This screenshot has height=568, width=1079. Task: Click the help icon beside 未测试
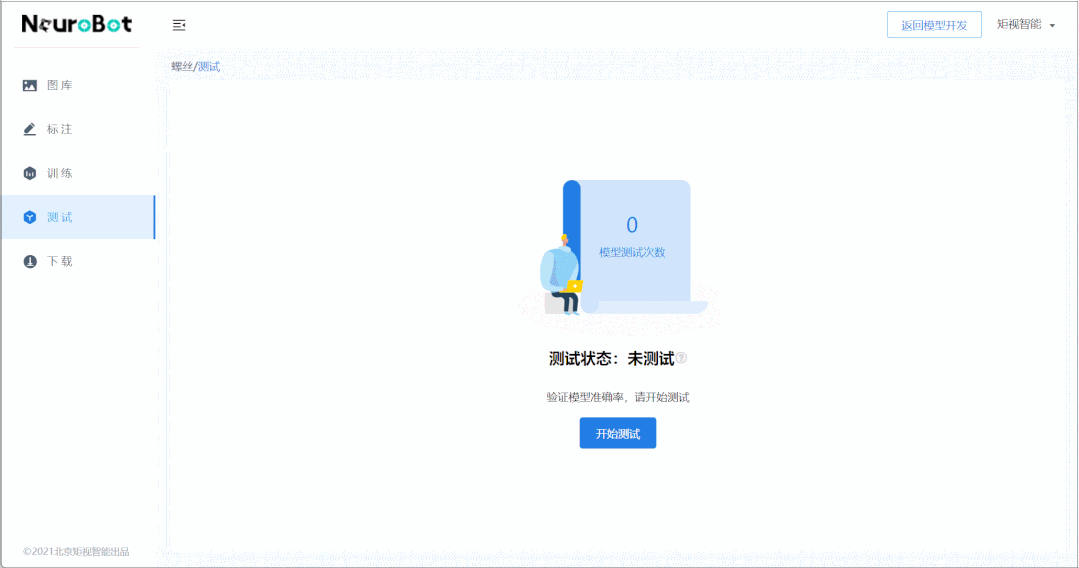click(682, 358)
